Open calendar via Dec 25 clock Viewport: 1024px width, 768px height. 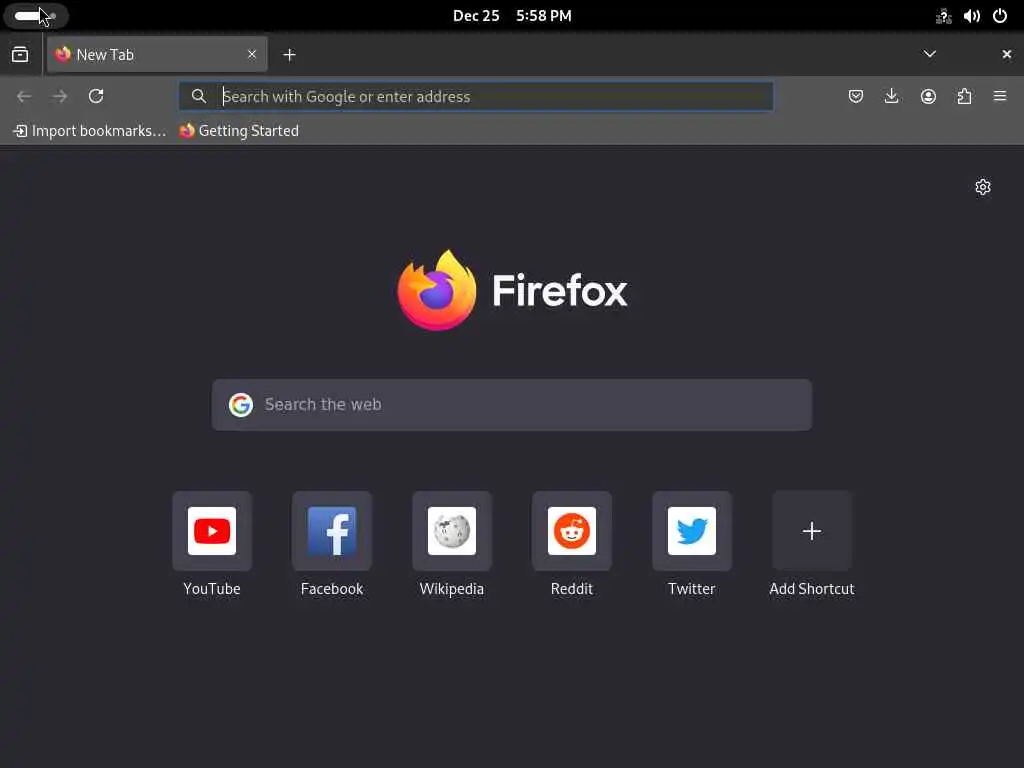tap(512, 16)
